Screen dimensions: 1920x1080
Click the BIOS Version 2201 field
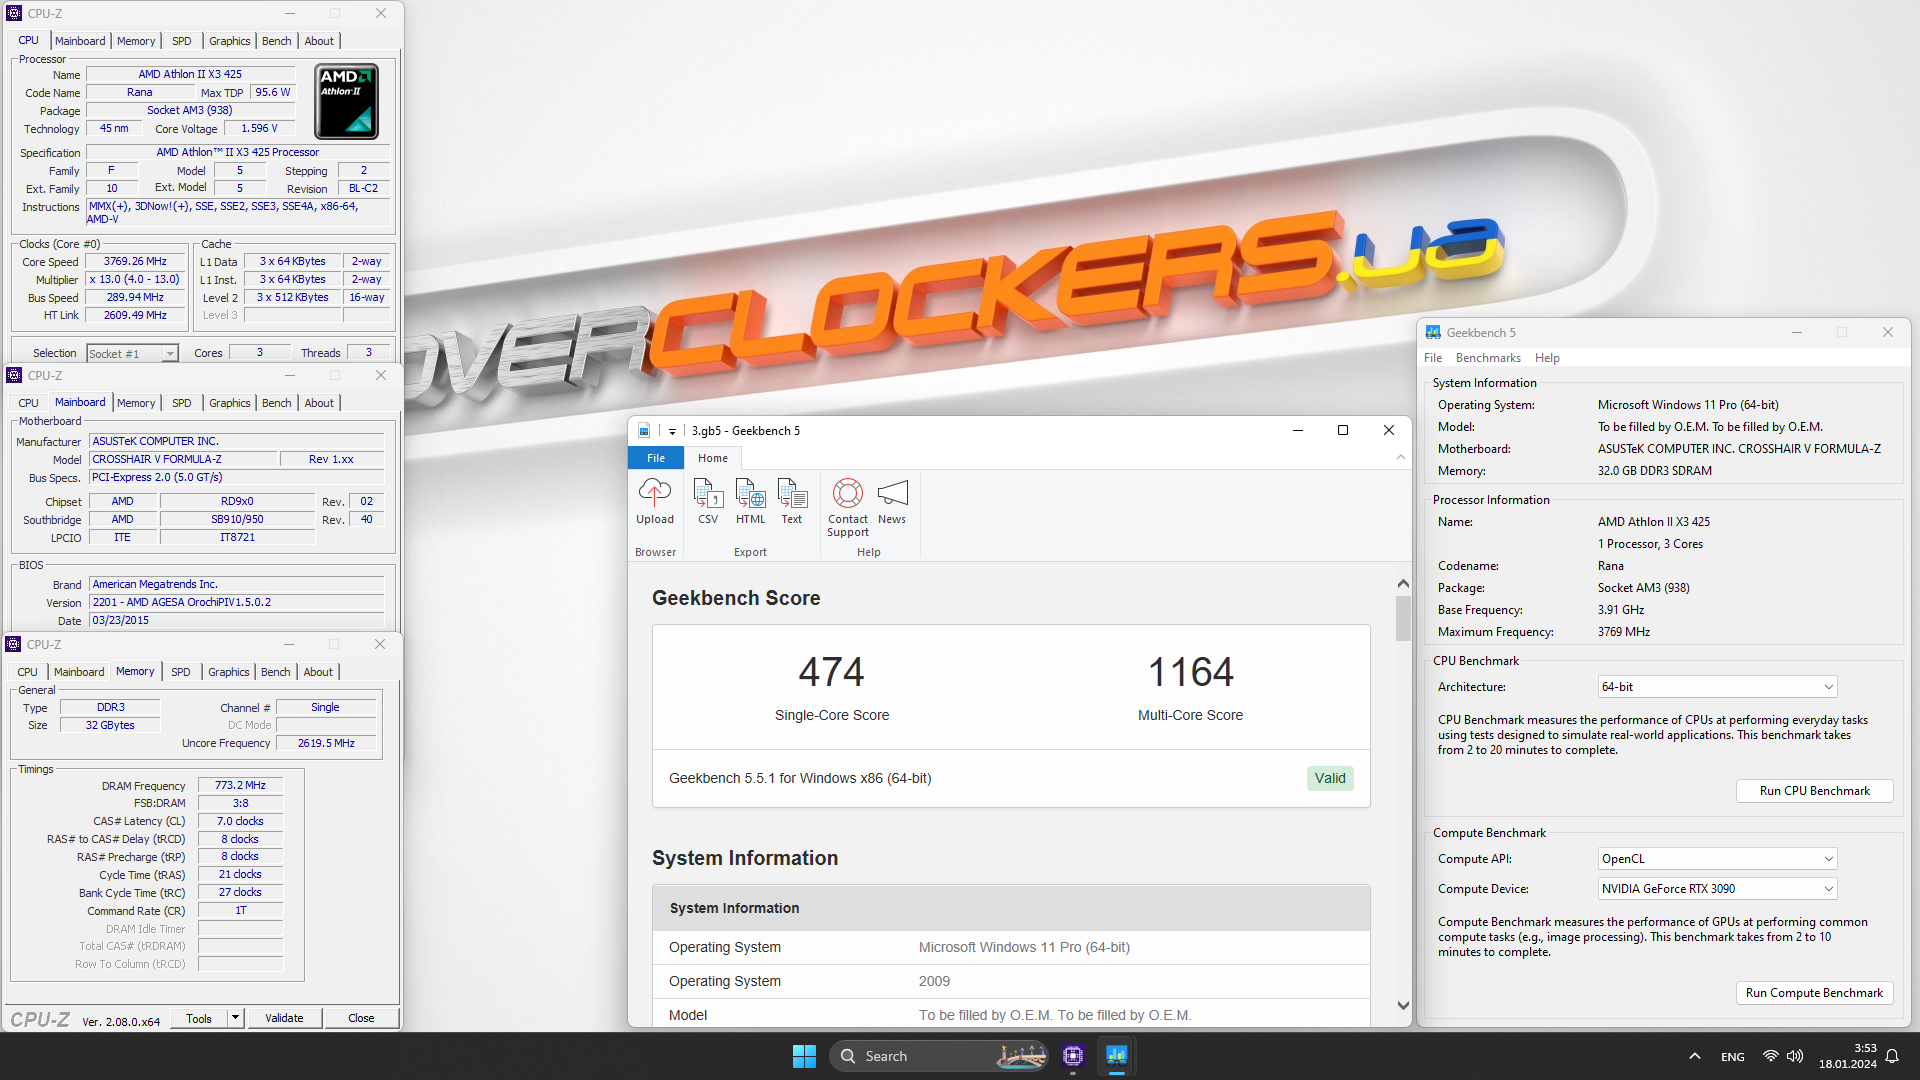pos(237,603)
